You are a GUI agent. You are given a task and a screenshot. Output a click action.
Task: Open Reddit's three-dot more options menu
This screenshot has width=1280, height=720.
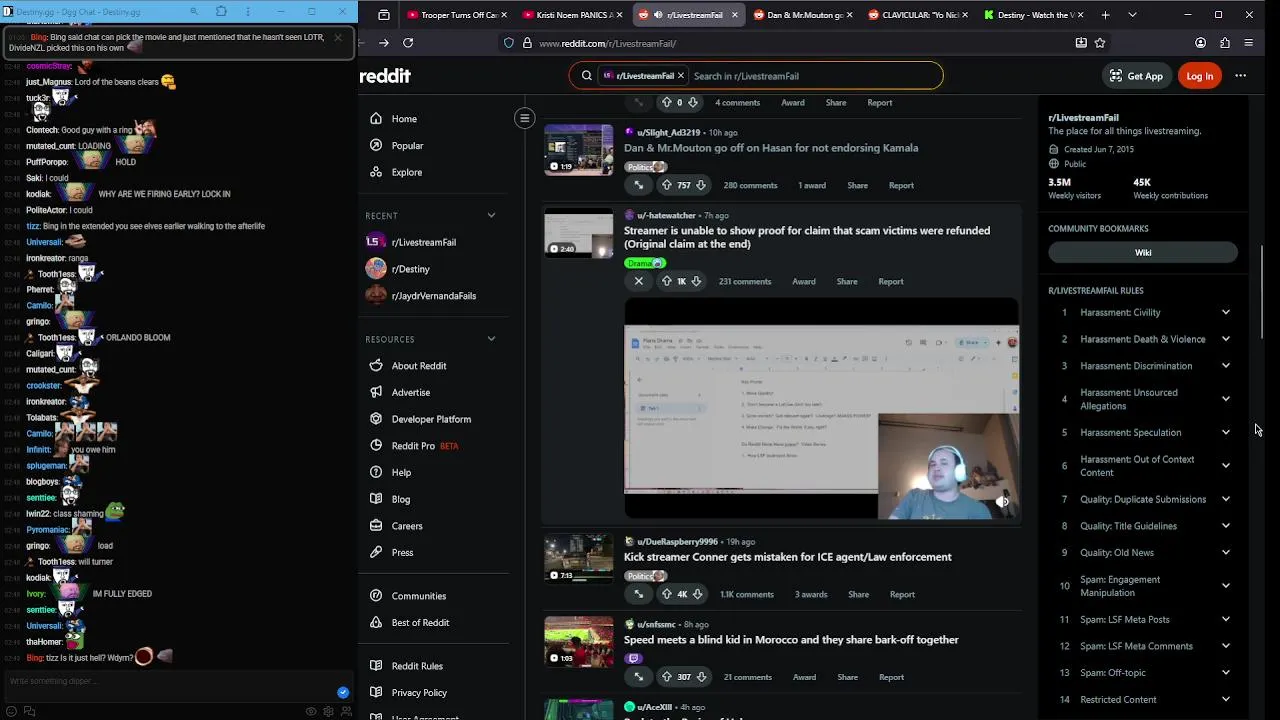pyautogui.click(x=1240, y=76)
